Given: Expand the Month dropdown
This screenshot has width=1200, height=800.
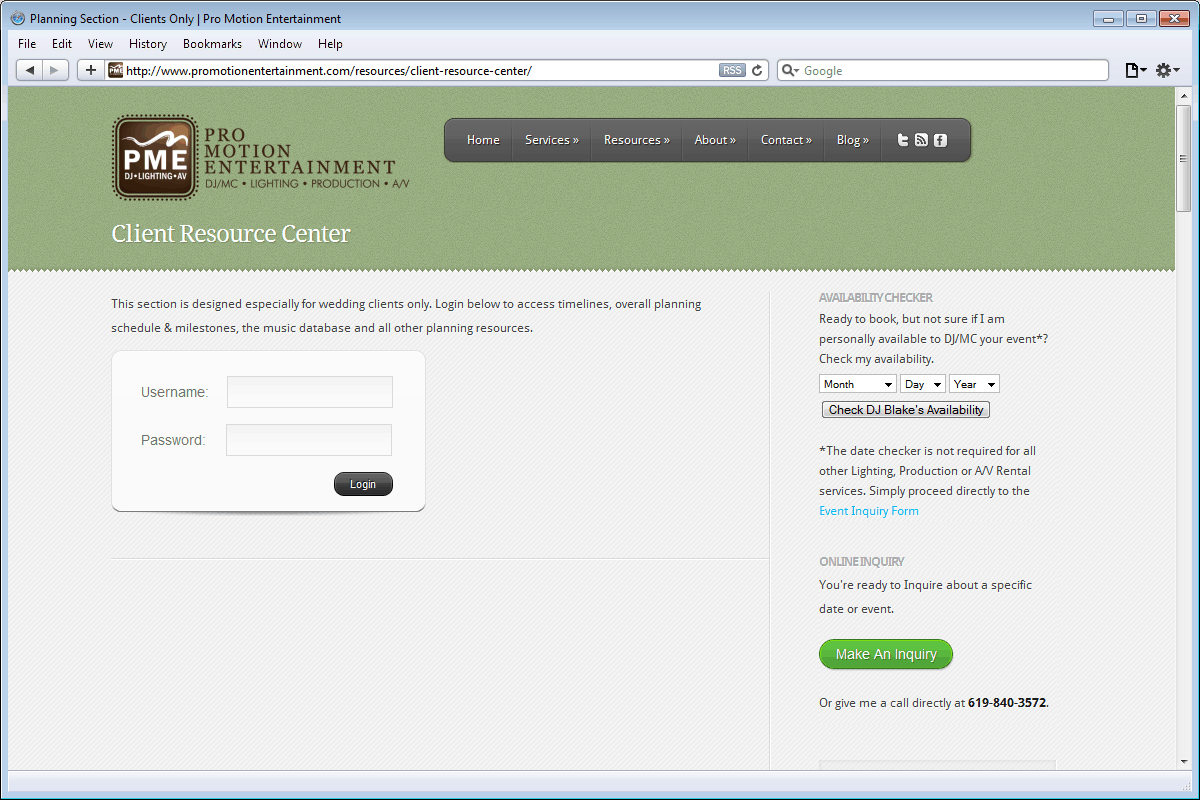Looking at the screenshot, I should click(x=858, y=384).
